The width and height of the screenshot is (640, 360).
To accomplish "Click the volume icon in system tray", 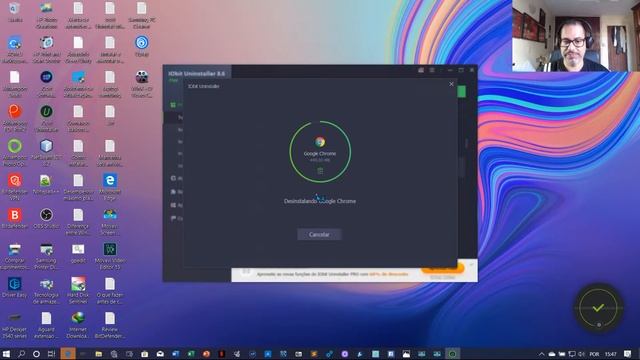I will click(581, 354).
